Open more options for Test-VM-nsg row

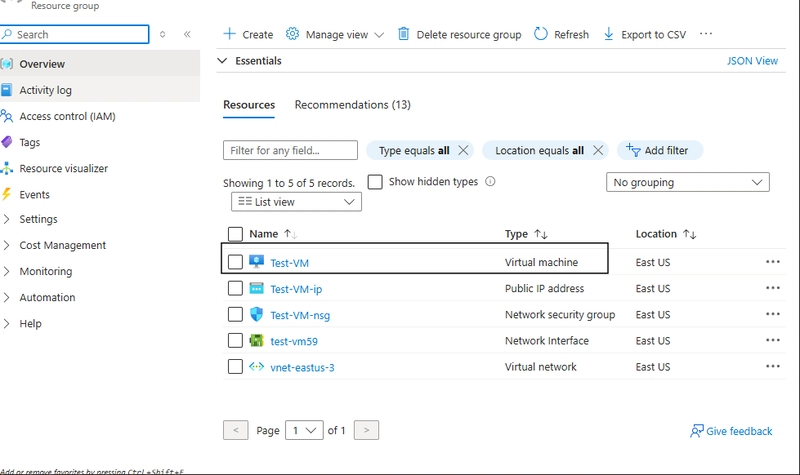tap(773, 314)
